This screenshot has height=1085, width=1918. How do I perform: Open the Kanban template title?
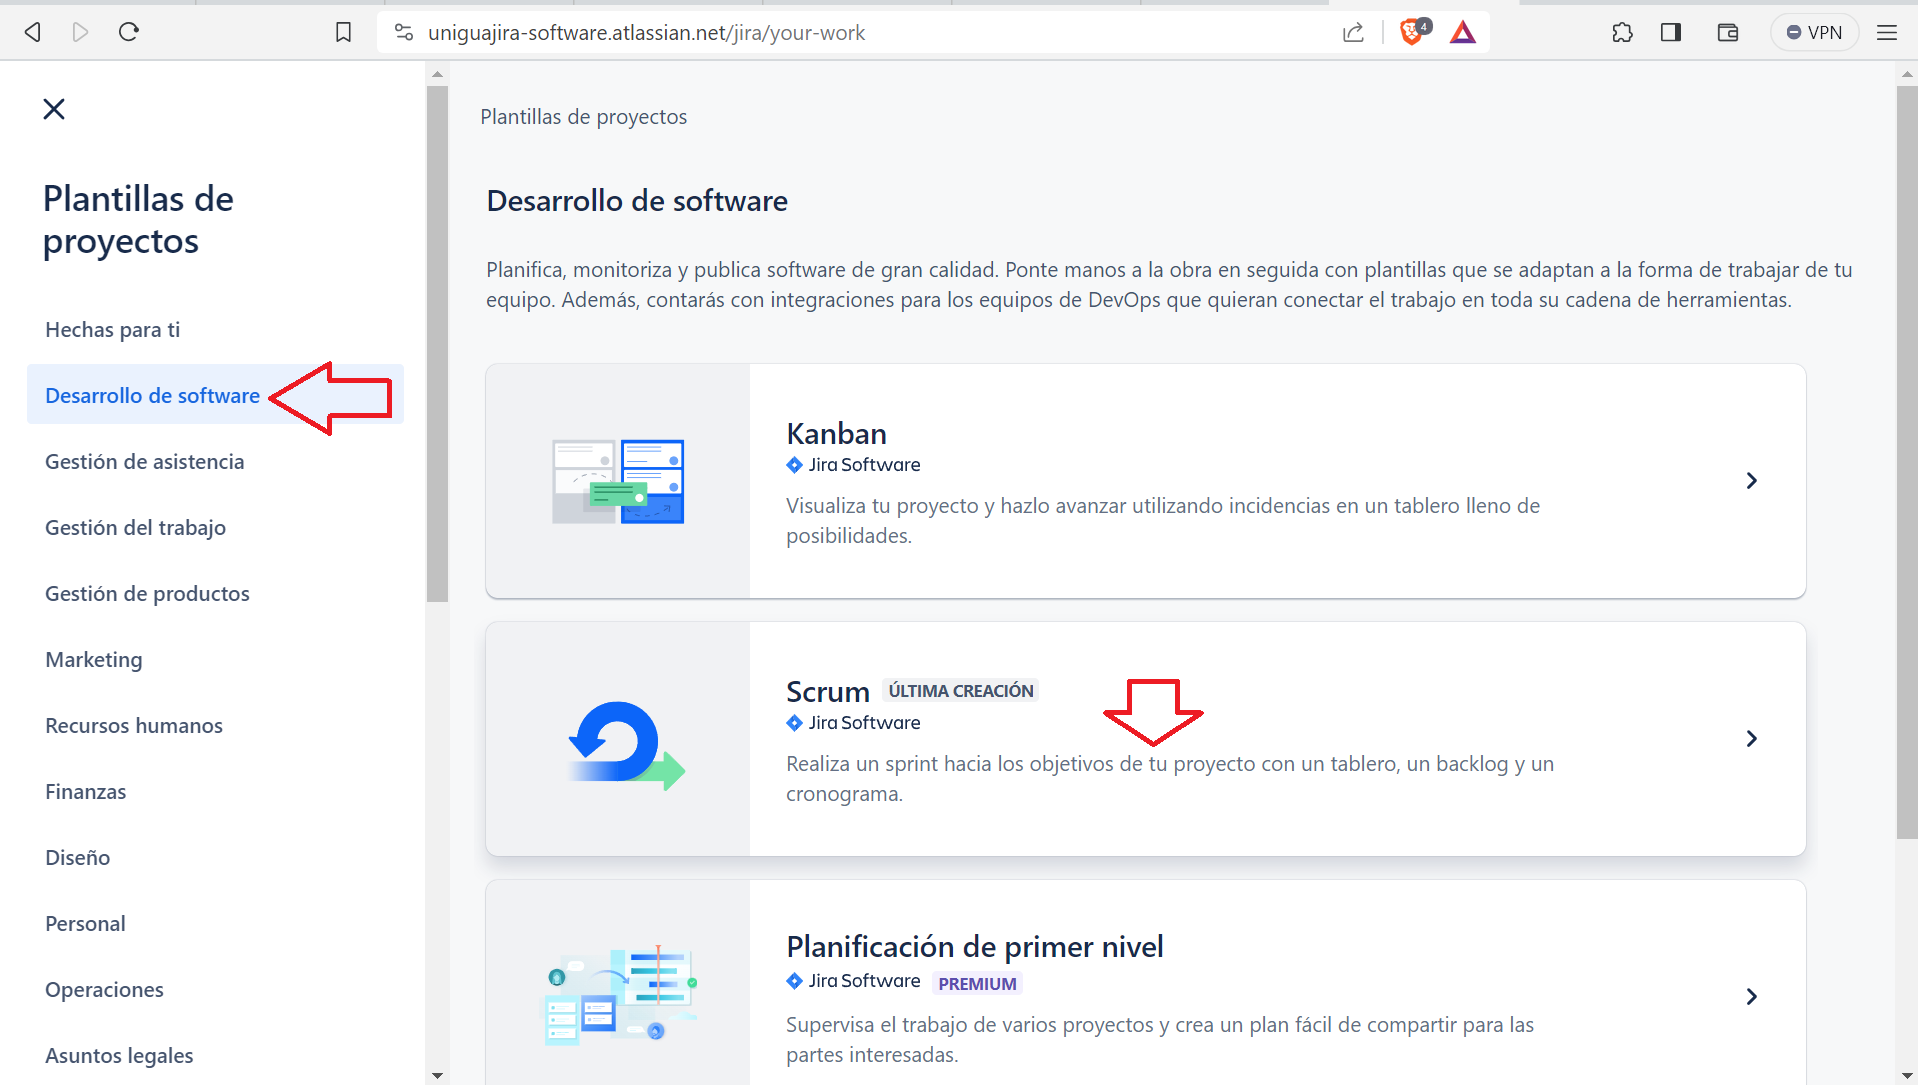(x=836, y=434)
